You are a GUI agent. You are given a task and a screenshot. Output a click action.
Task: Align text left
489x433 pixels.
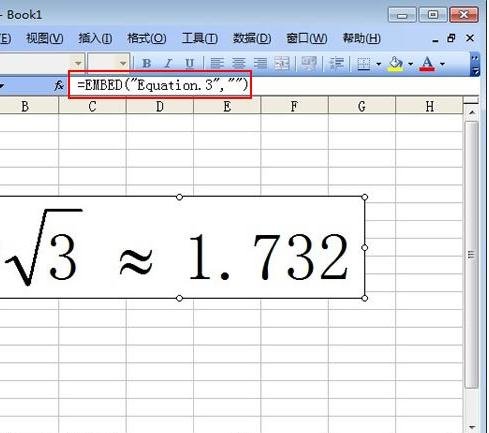pyautogui.click(x=217, y=63)
